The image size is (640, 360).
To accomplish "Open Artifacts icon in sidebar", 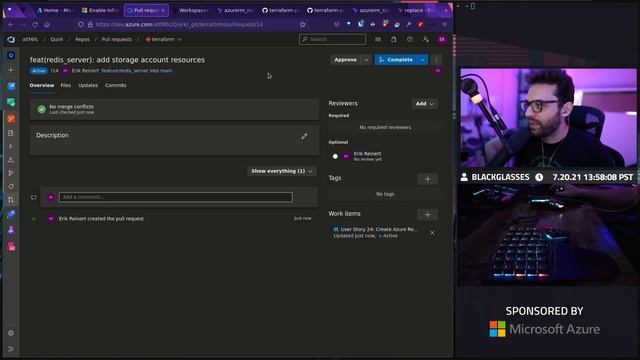I will [x=11, y=247].
